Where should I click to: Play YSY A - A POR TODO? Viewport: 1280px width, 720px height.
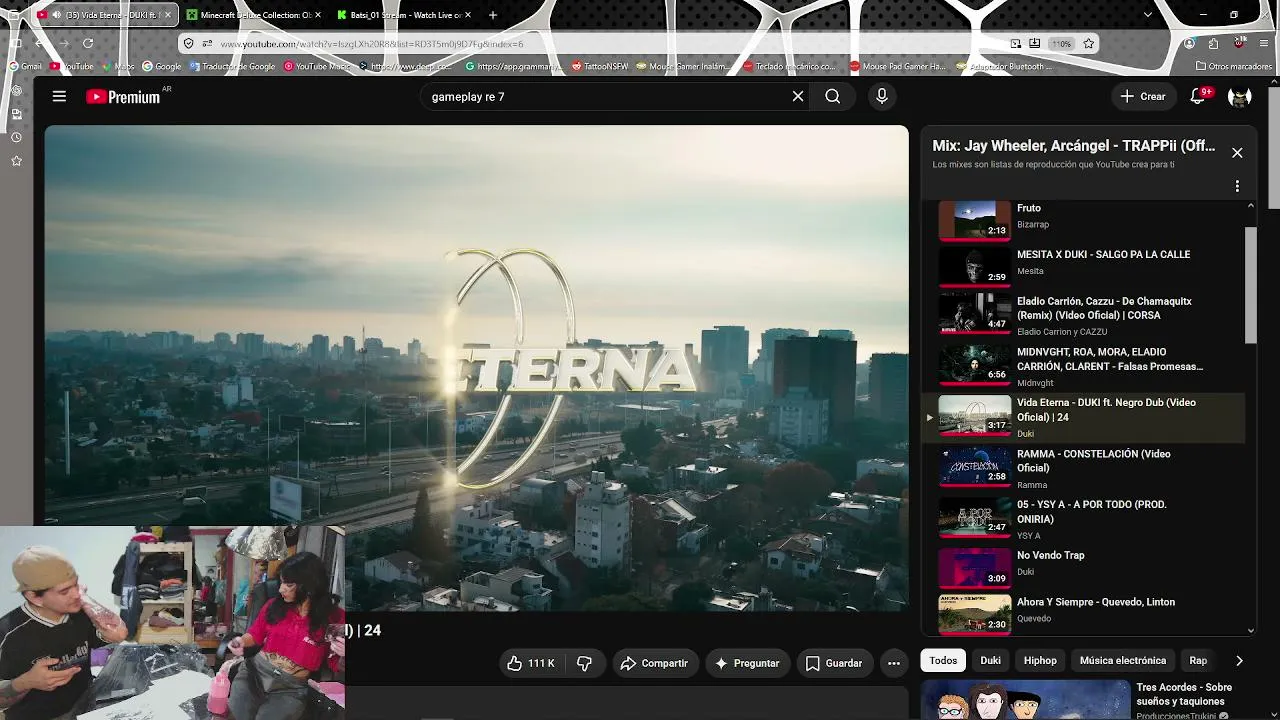(x=1083, y=518)
